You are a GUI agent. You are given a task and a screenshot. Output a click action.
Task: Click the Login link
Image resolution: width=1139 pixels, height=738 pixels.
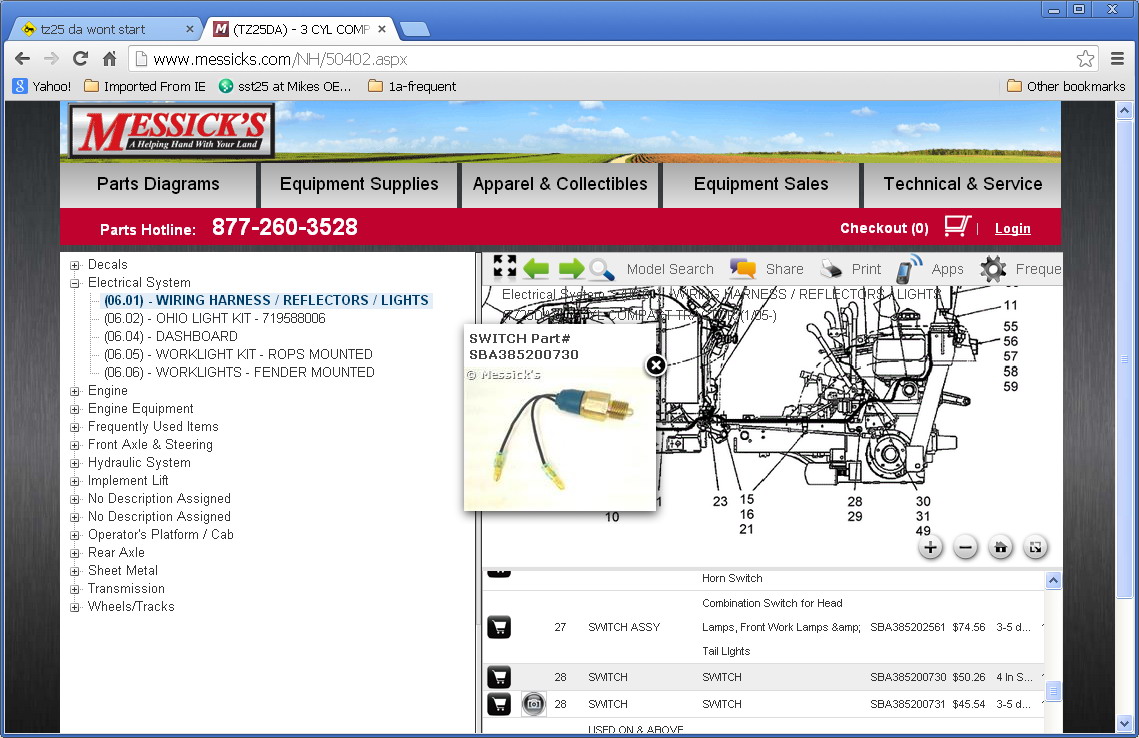point(1012,229)
